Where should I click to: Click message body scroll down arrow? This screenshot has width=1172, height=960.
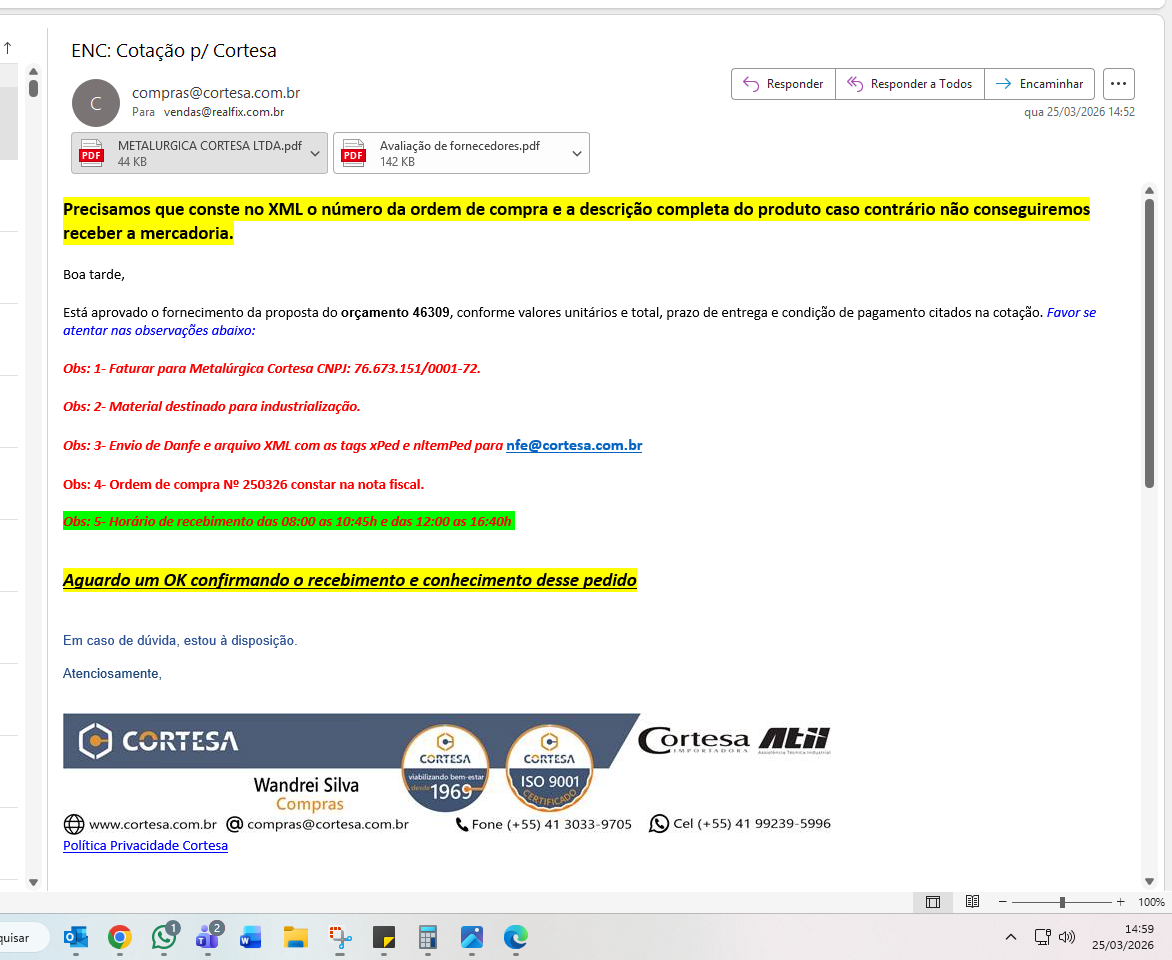1149,880
